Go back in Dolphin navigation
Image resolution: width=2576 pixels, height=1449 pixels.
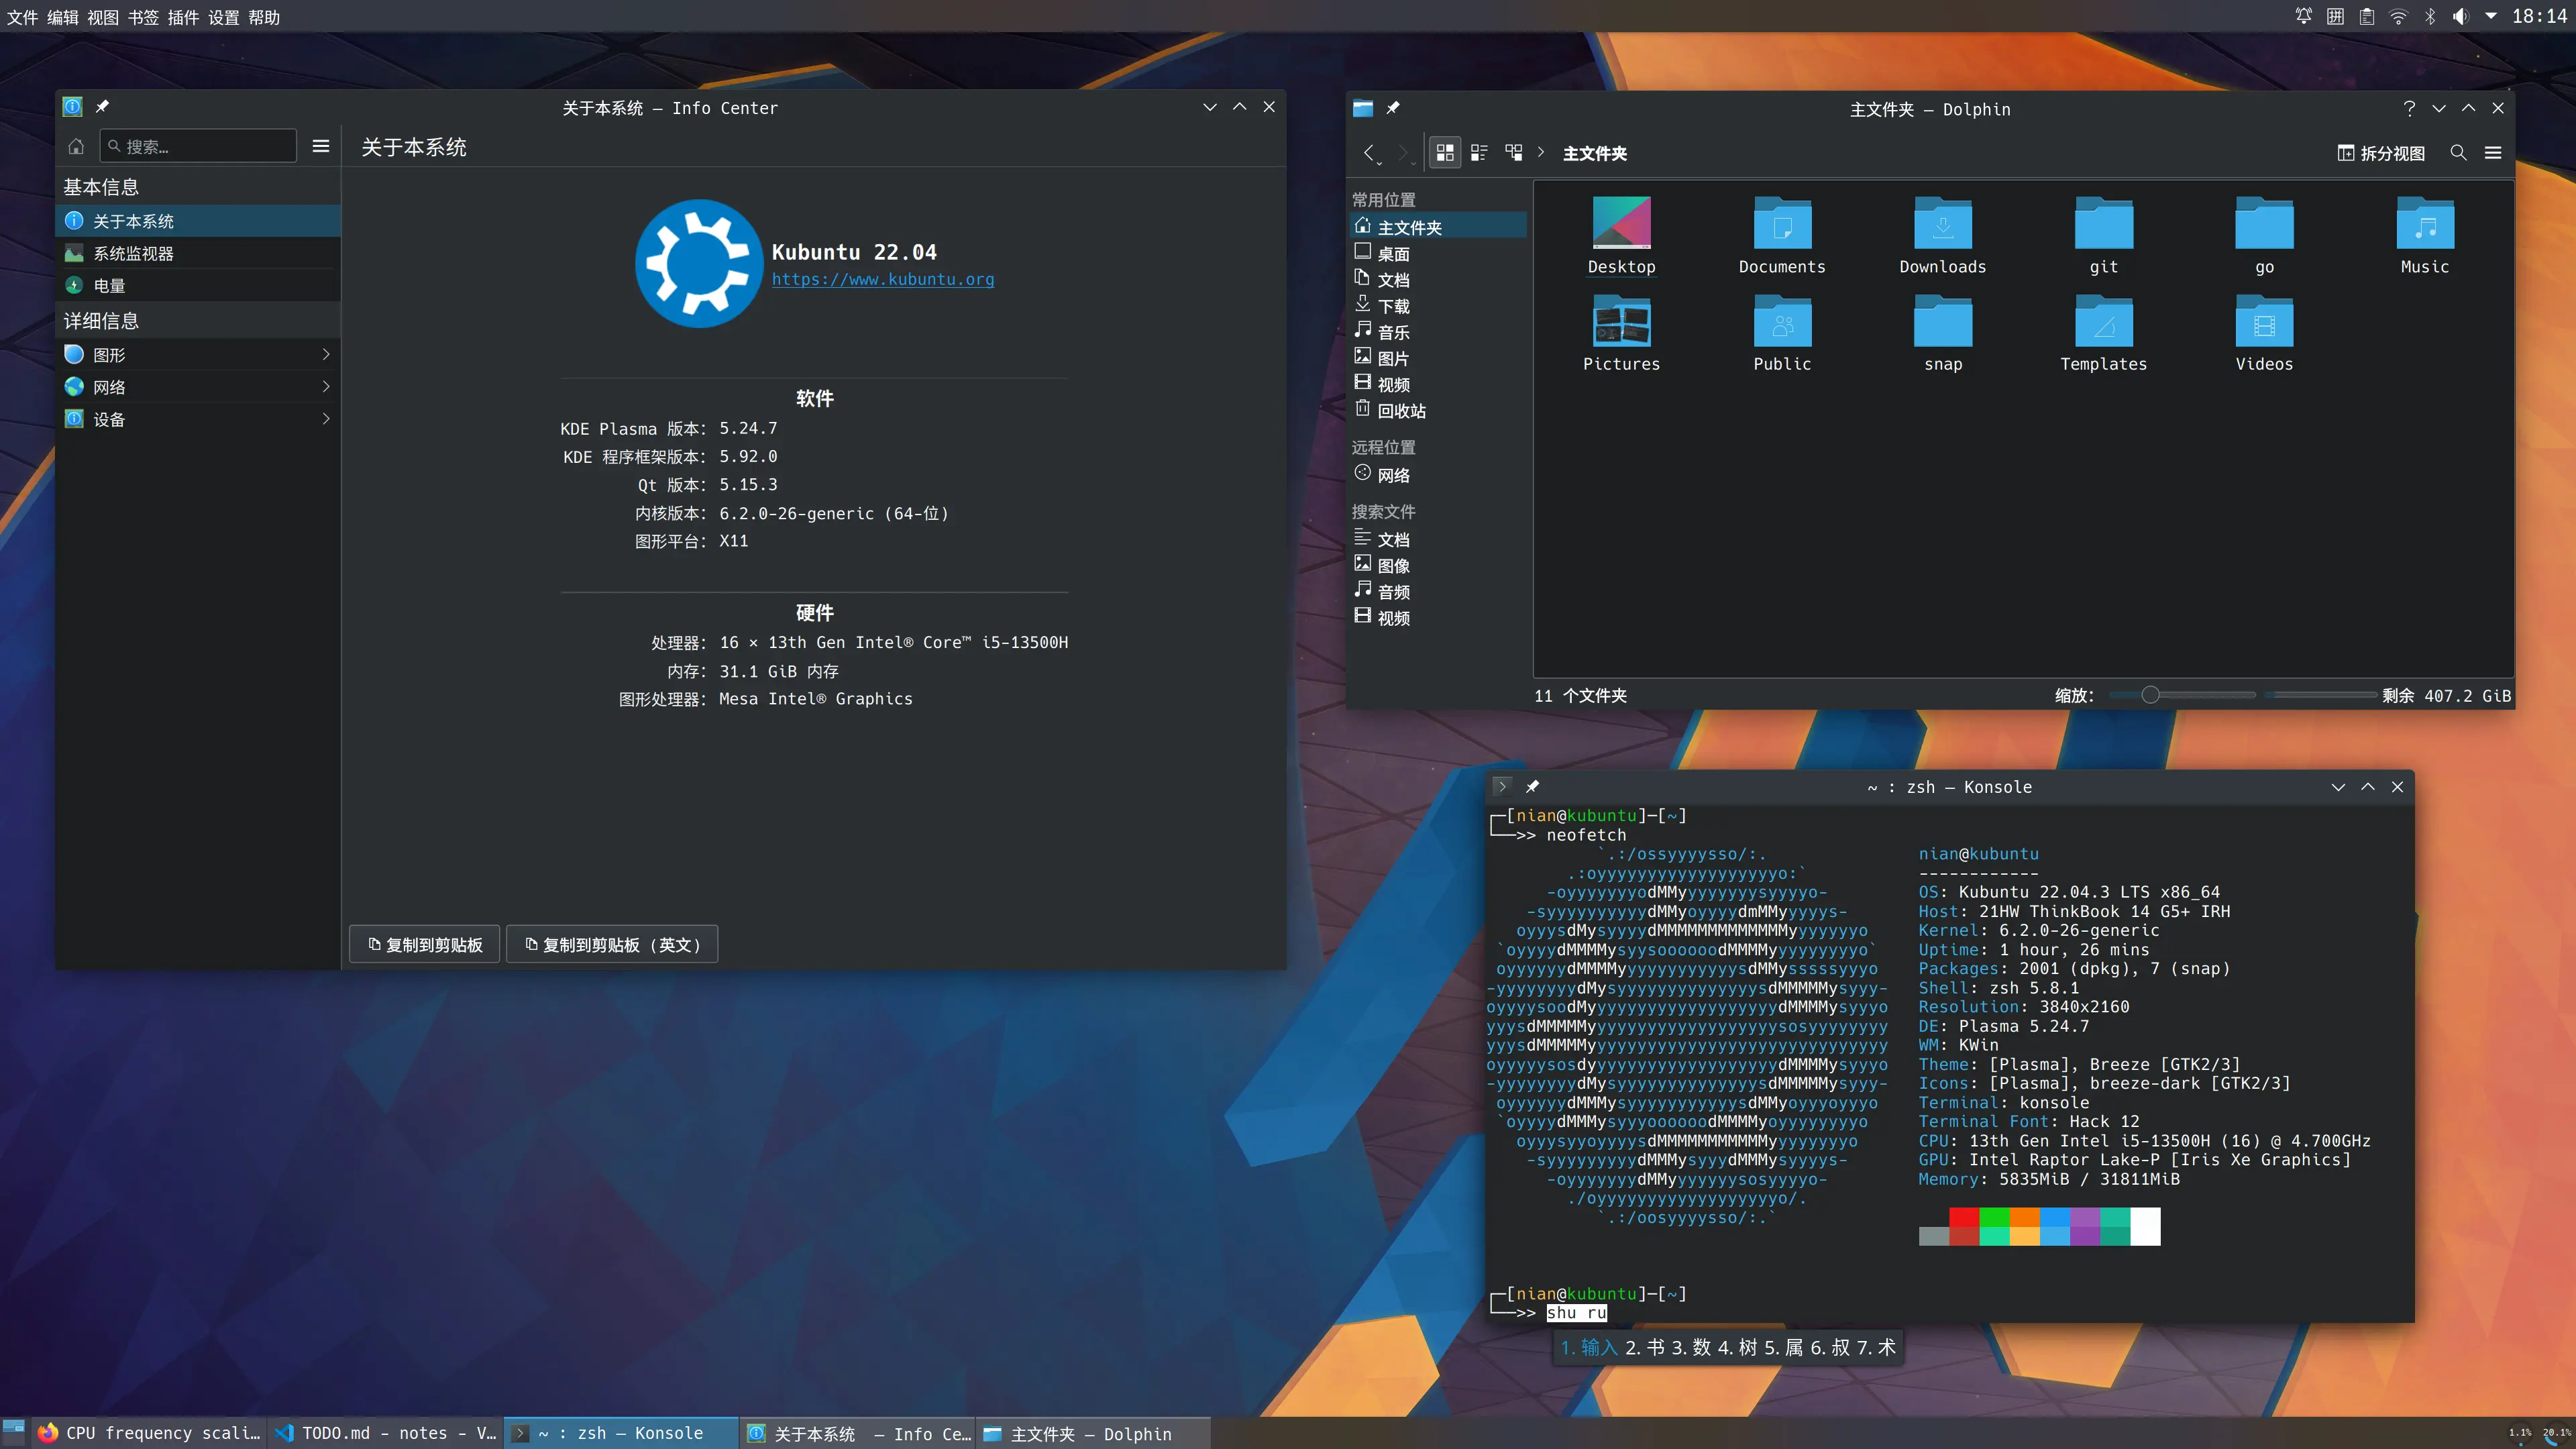[x=1369, y=153]
